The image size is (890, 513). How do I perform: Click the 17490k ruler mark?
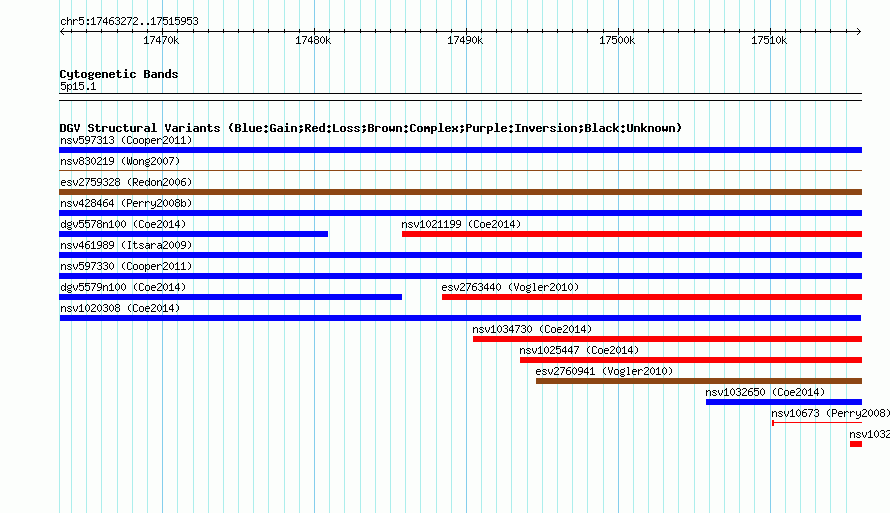click(x=465, y=40)
